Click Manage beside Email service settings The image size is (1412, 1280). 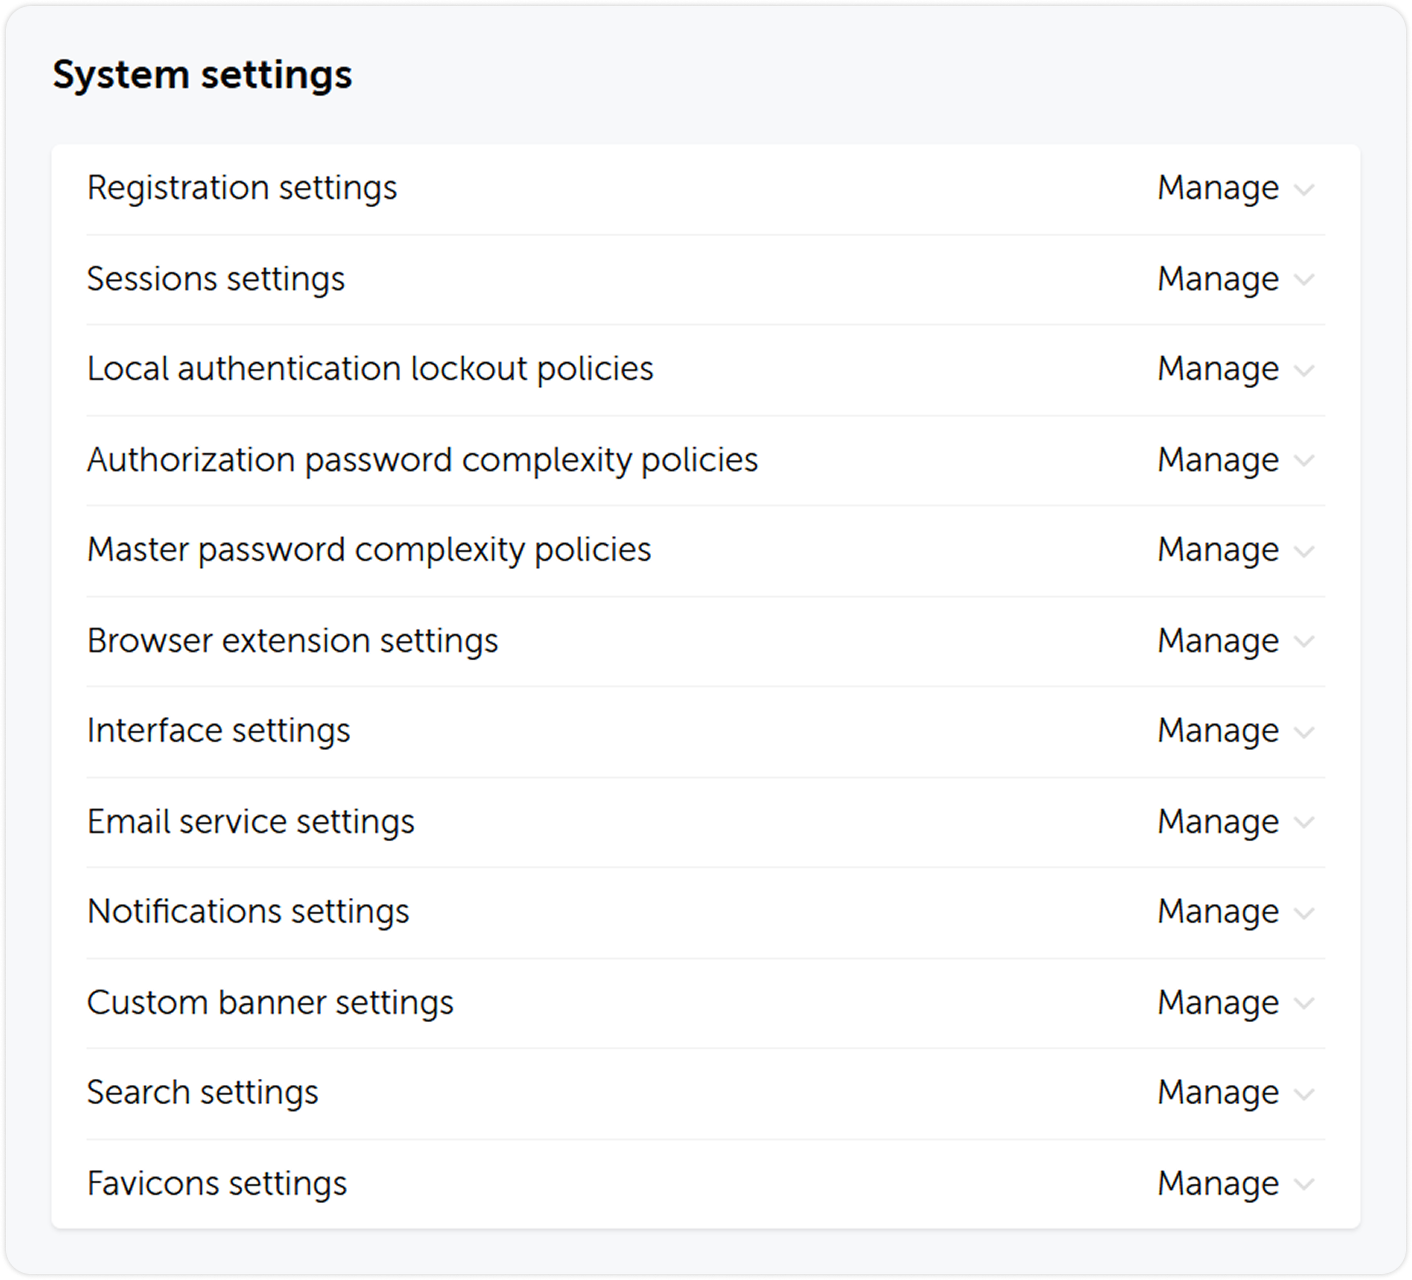1218,823
